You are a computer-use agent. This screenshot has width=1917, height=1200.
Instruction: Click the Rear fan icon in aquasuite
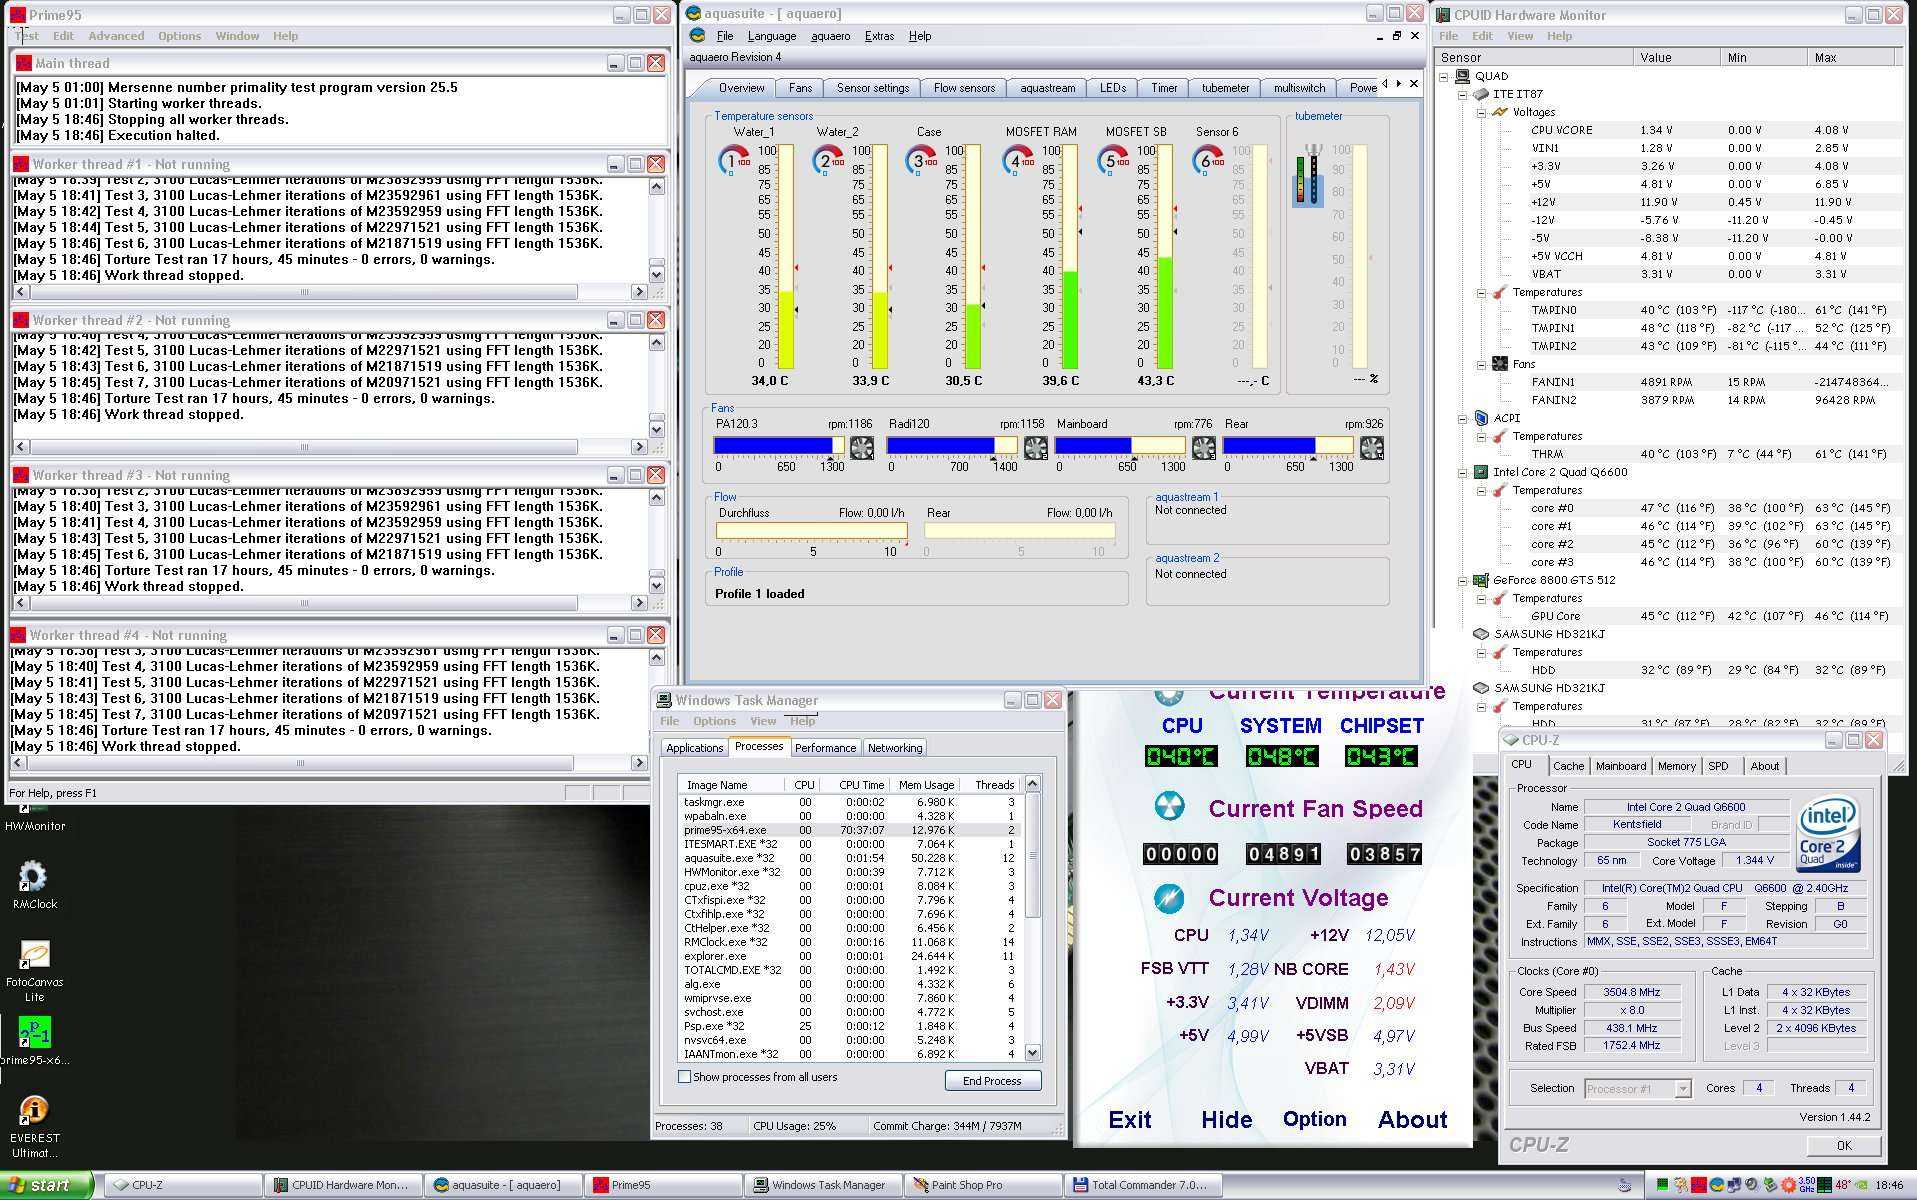1371,448
